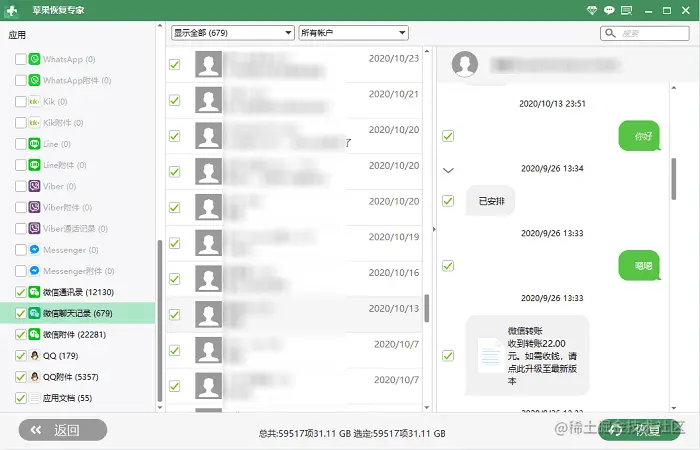Enable the Viber checkbox
Image resolution: width=700 pixels, height=450 pixels.
pyautogui.click(x=21, y=186)
